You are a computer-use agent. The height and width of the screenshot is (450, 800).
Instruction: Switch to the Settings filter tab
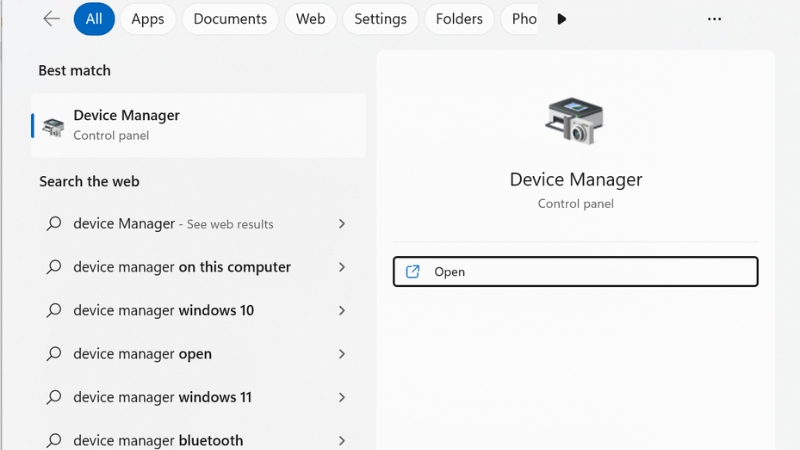coord(380,19)
